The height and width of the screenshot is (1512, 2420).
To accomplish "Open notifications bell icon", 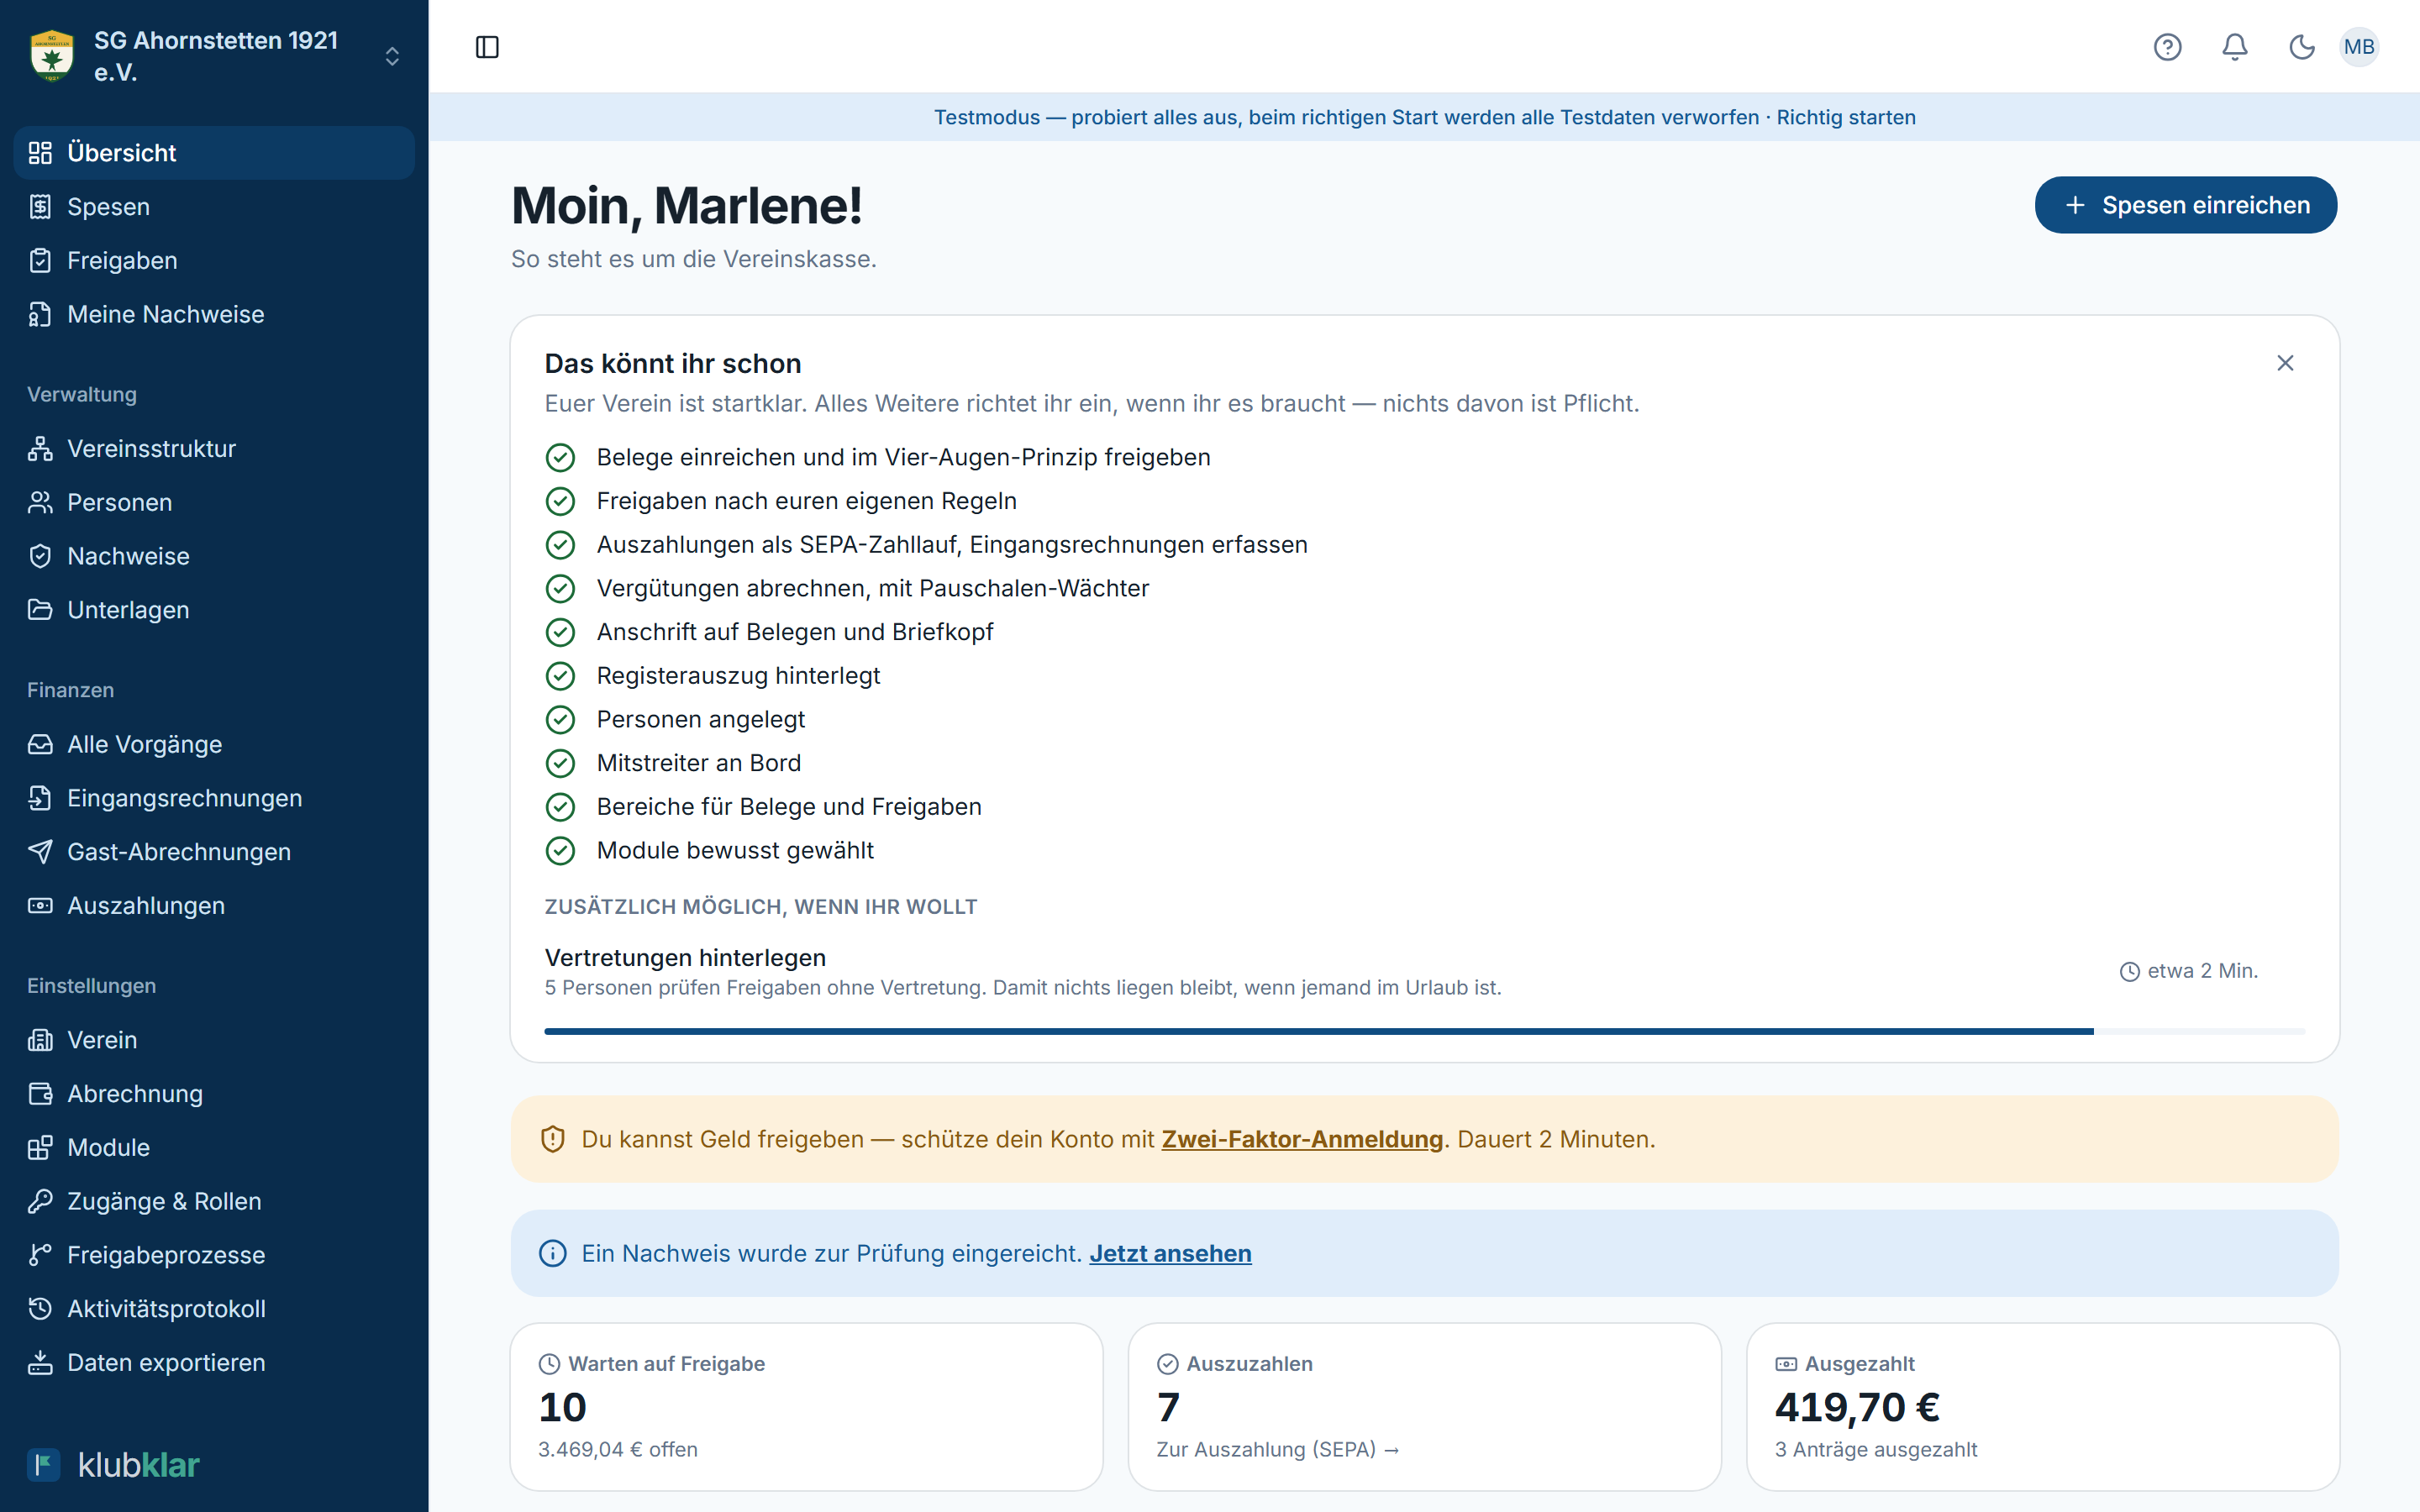I will point(2235,47).
